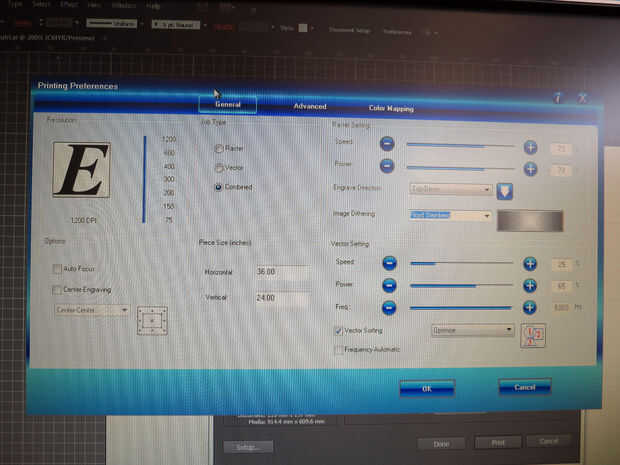Click the vertical resolution DPI slider
Image resolution: width=620 pixels, height=465 pixels.
[x=145, y=179]
